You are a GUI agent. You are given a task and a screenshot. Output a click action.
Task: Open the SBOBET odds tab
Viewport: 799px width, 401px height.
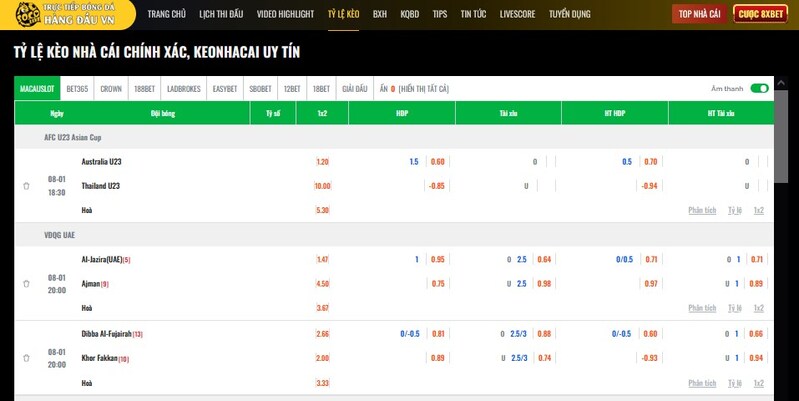click(260, 88)
